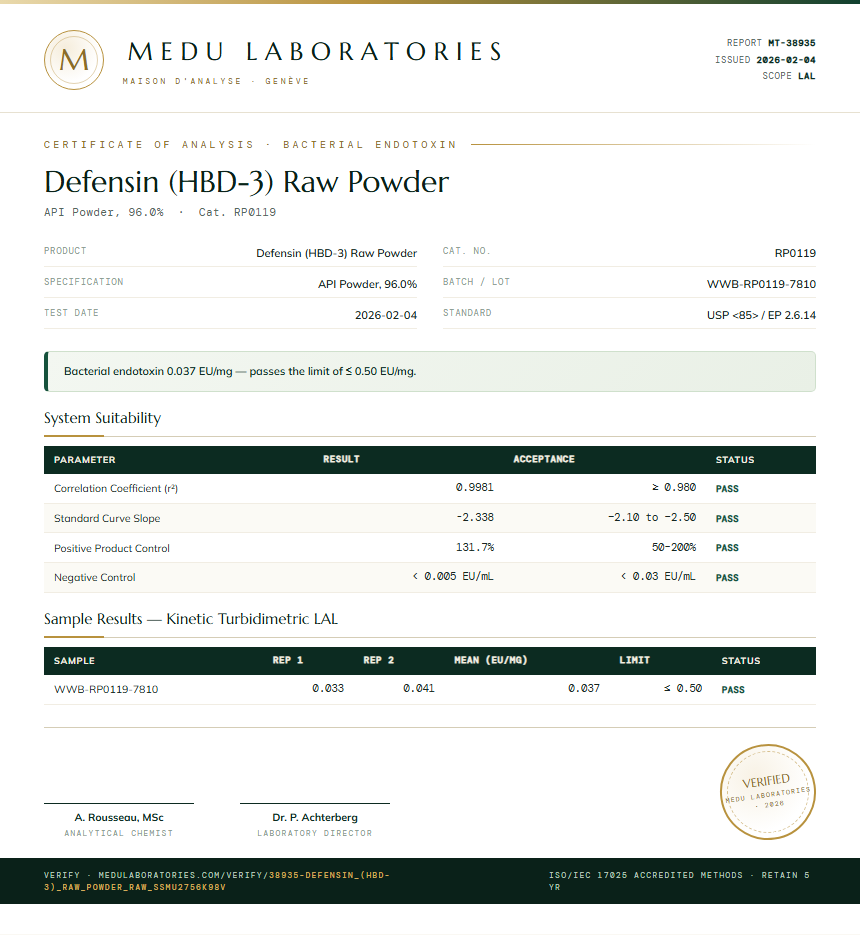Image resolution: width=860 pixels, height=935 pixels.
Task: Select the title Defensin (HBD-3) Raw Powder
Action: 246,182
